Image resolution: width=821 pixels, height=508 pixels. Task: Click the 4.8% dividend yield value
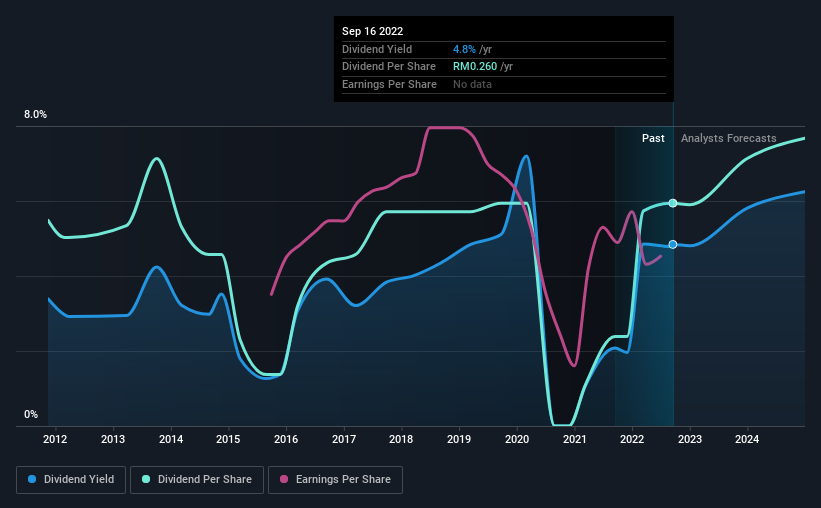464,49
